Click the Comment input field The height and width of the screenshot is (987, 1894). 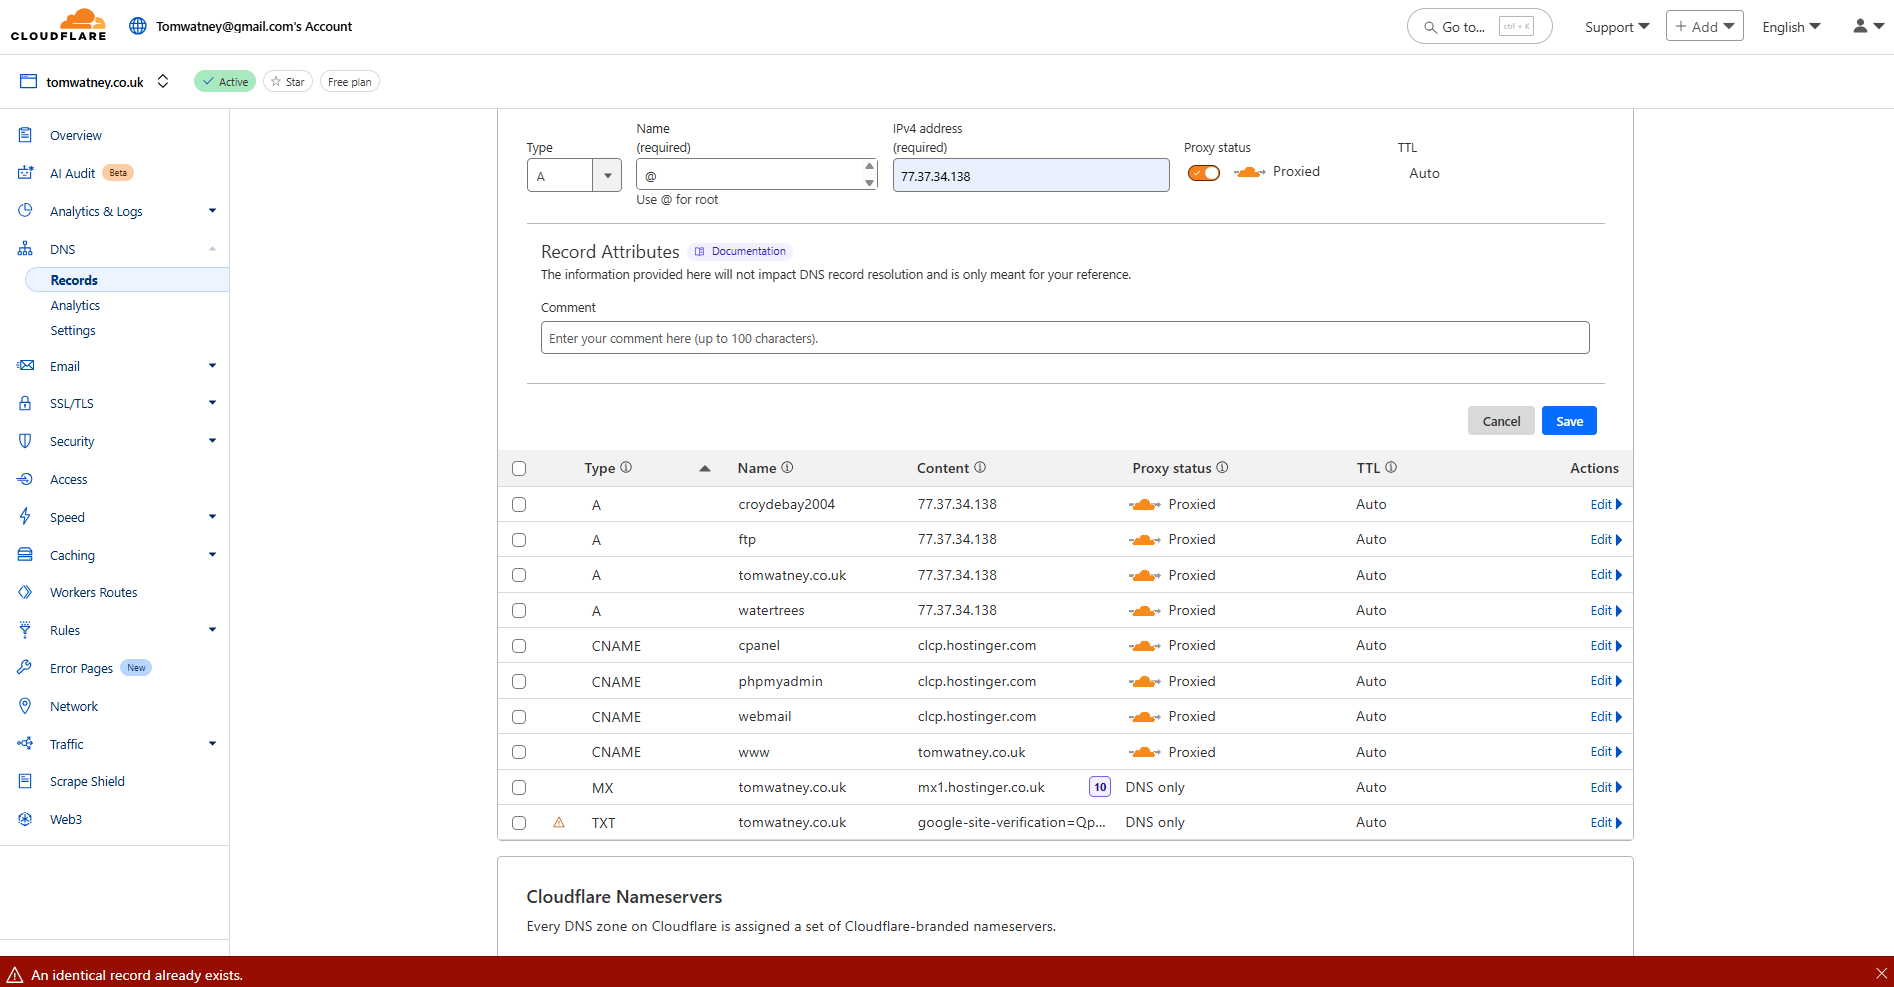tap(1065, 338)
